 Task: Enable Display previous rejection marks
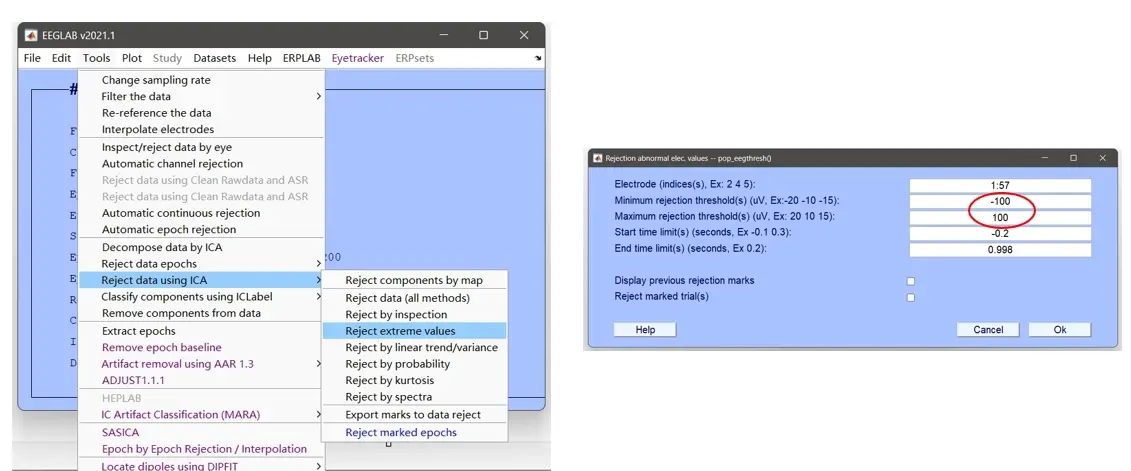(911, 281)
